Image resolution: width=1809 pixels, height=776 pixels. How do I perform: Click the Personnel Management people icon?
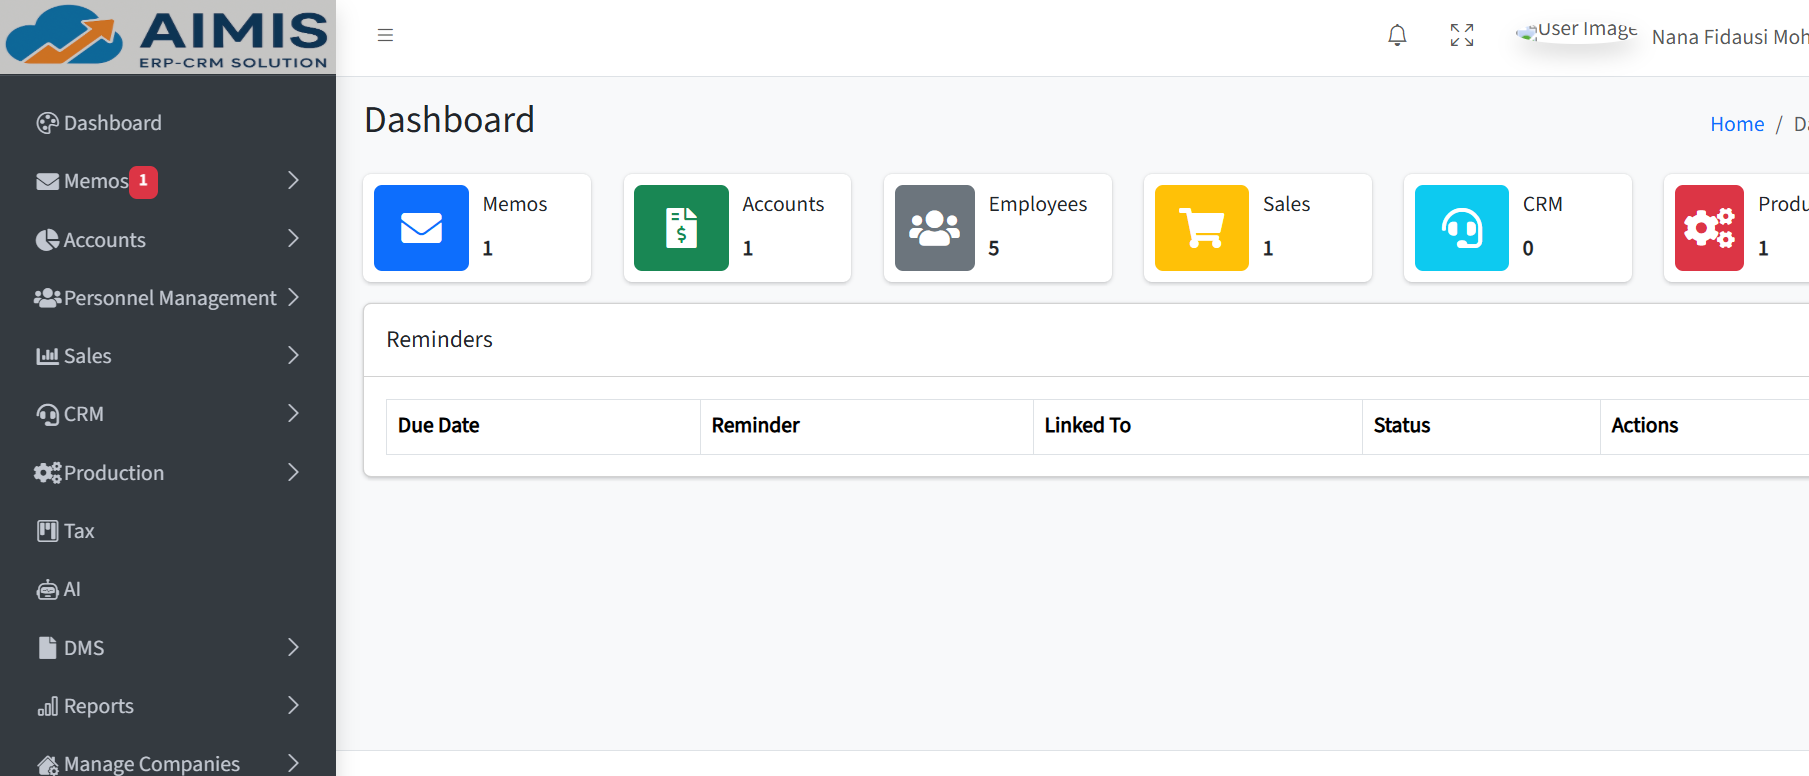[46, 297]
